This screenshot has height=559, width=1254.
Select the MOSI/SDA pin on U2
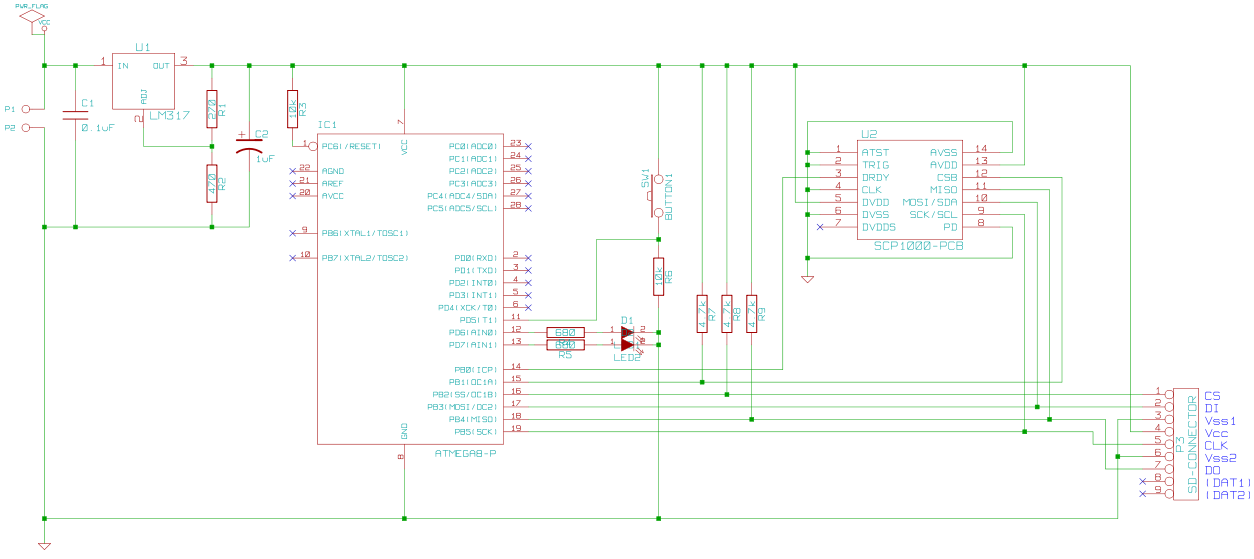930,201
